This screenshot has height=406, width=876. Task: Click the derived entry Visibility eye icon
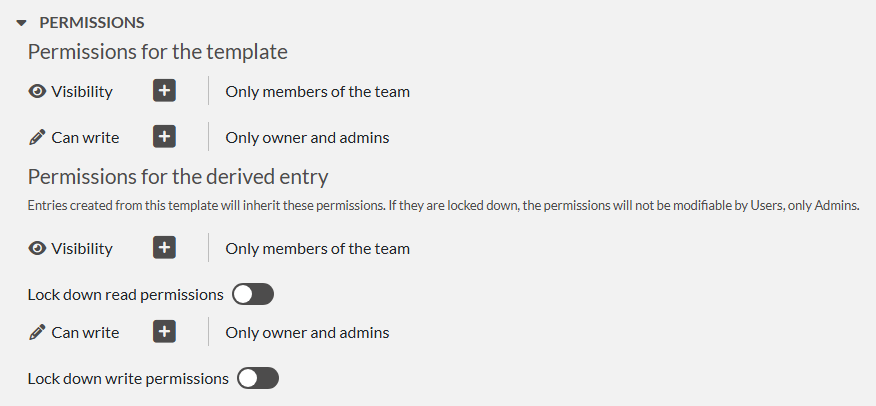[37, 248]
